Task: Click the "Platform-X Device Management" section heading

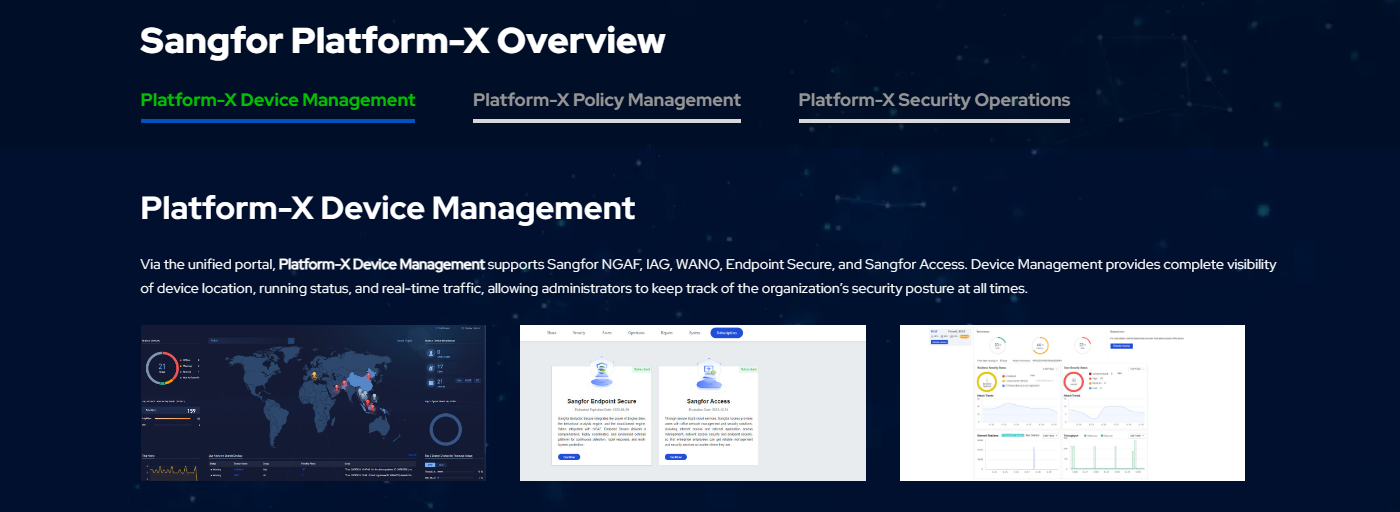Action: (x=388, y=208)
